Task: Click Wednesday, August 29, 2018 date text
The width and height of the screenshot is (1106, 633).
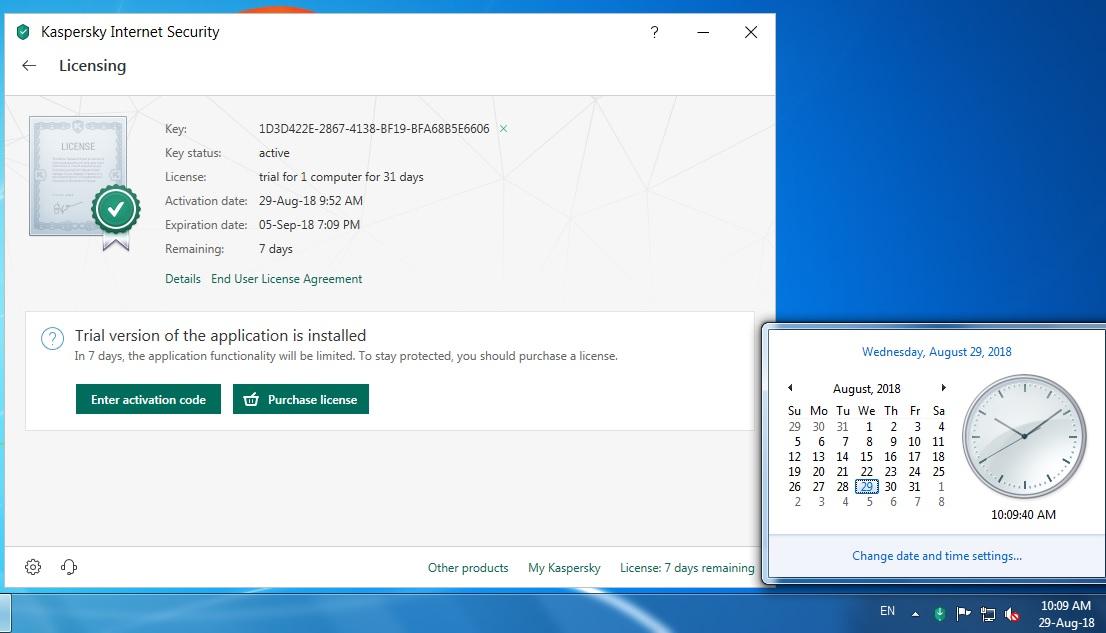Action: [937, 351]
